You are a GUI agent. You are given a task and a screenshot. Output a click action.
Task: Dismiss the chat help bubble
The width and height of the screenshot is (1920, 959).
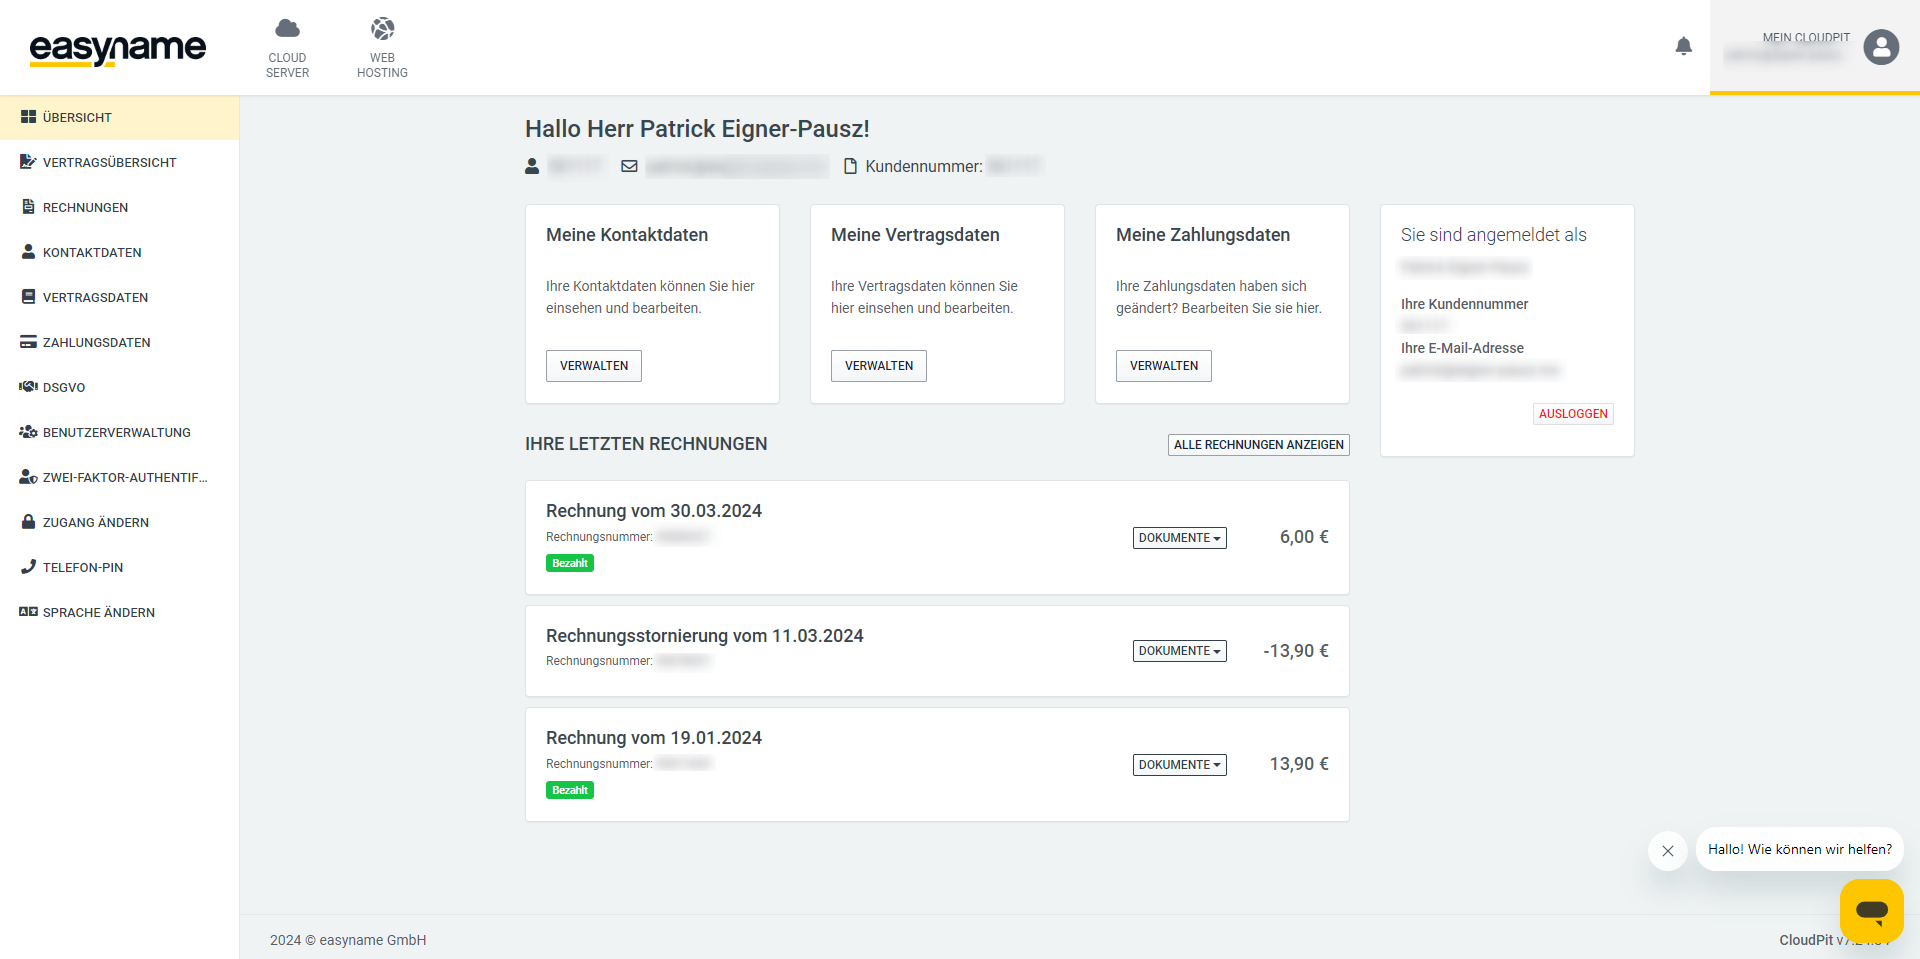pyautogui.click(x=1667, y=851)
